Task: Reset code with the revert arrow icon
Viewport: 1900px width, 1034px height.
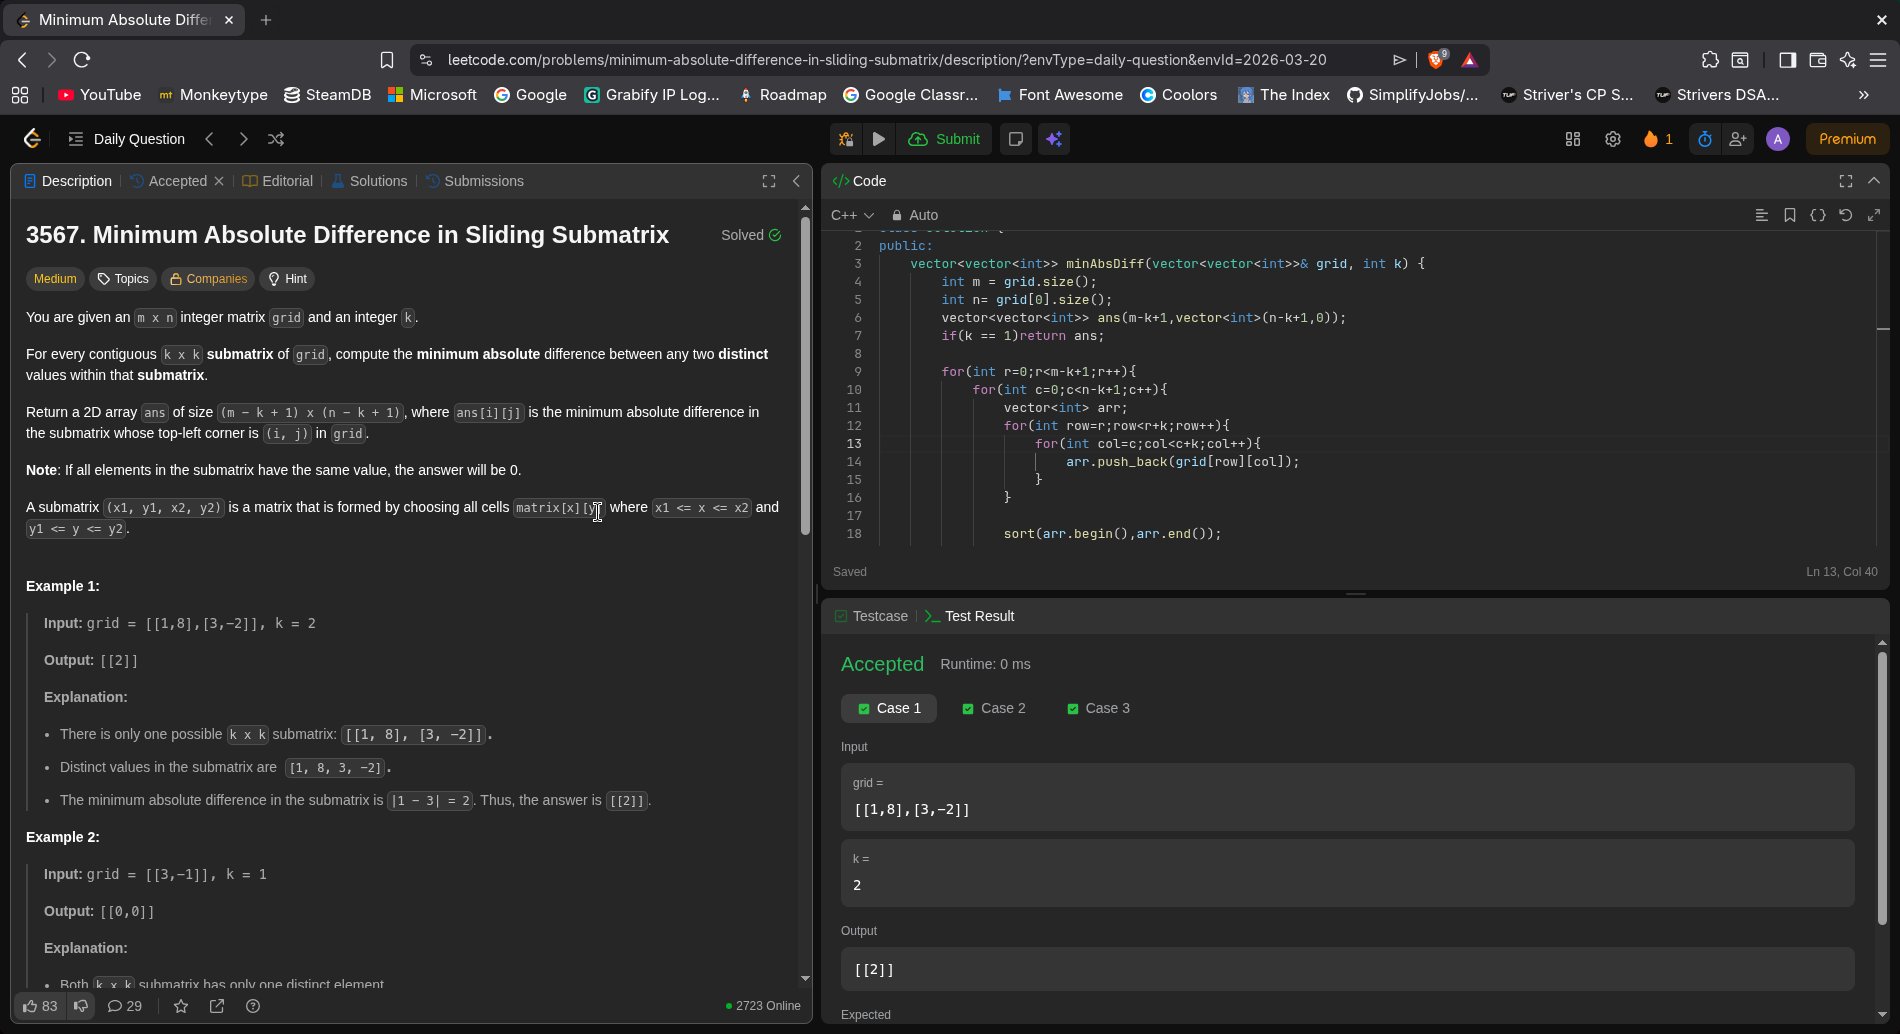Action: pos(1845,215)
